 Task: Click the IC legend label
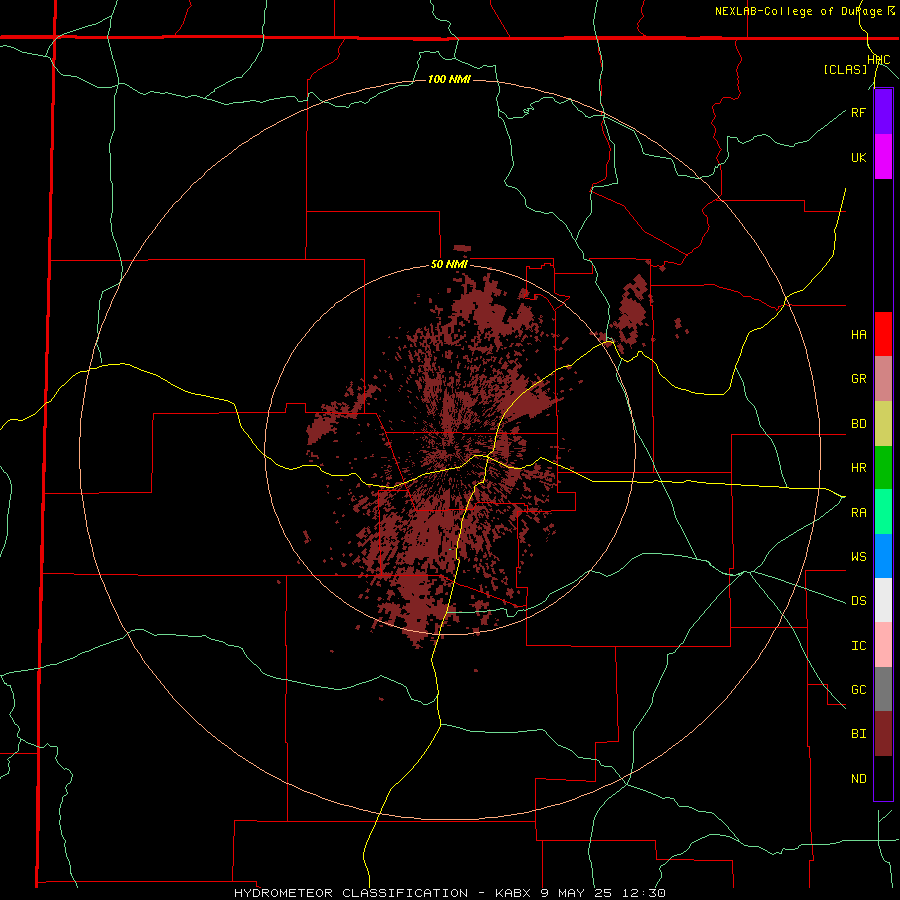pyautogui.click(x=858, y=646)
